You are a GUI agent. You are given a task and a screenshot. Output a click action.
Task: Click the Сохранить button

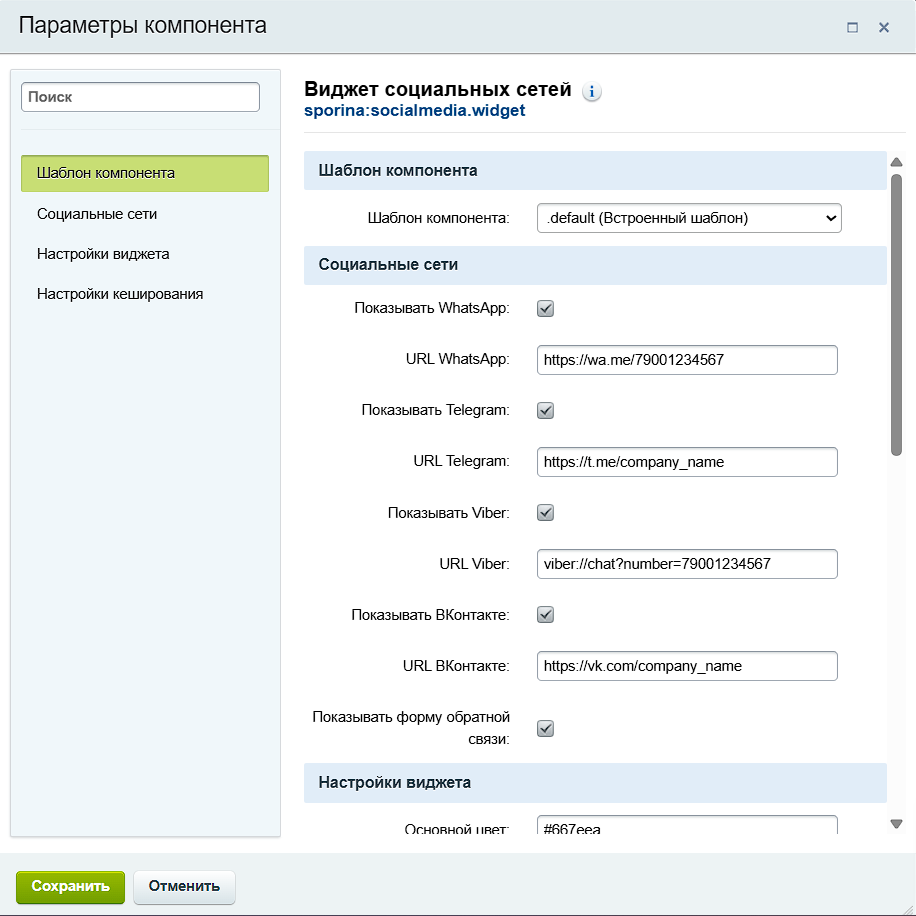70,886
